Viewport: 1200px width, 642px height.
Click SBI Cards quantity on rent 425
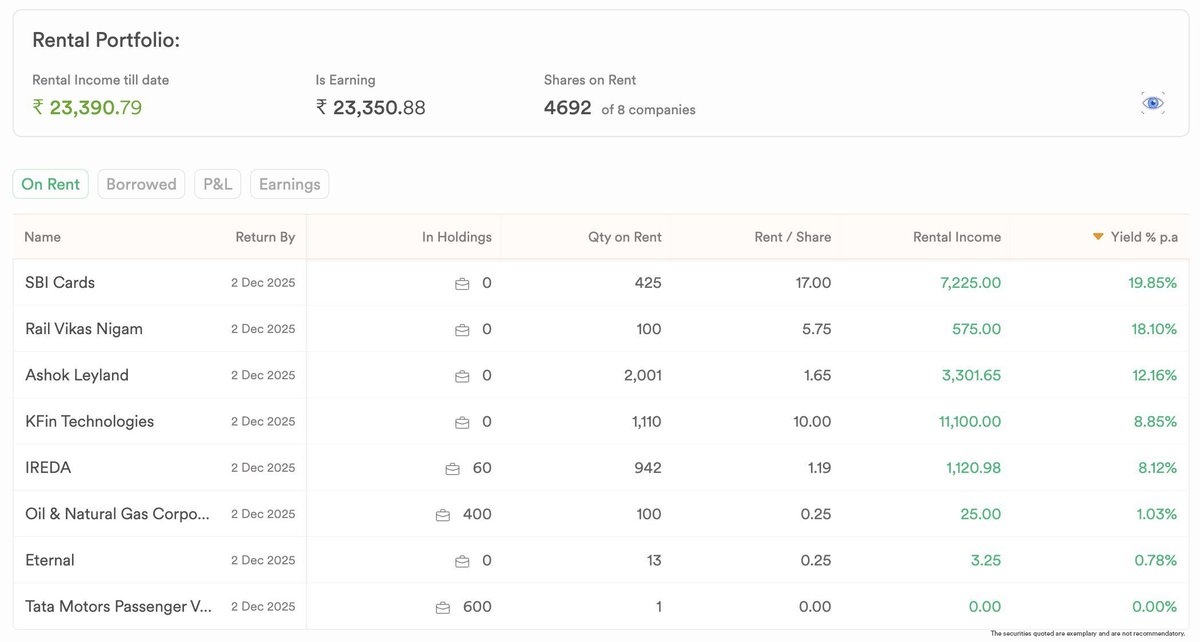point(648,283)
